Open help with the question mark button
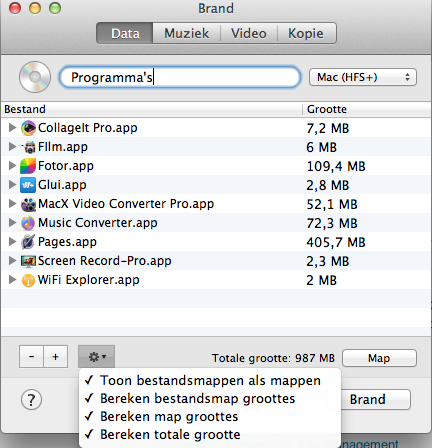This screenshot has height=448, width=432. [x=31, y=399]
